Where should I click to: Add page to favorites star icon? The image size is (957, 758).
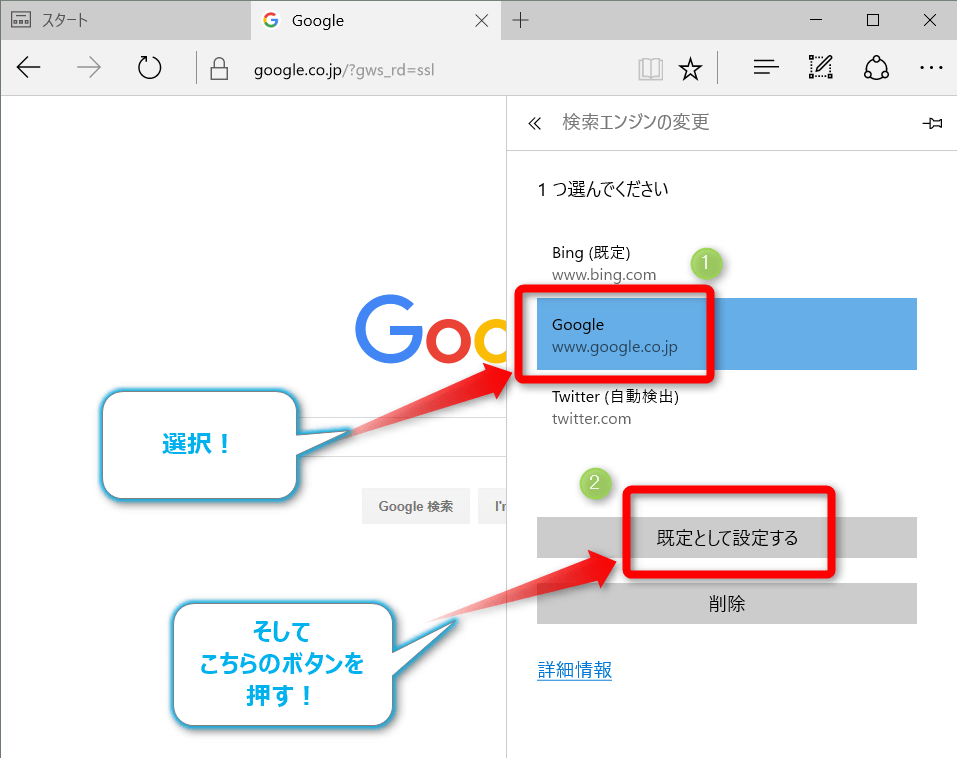(690, 69)
